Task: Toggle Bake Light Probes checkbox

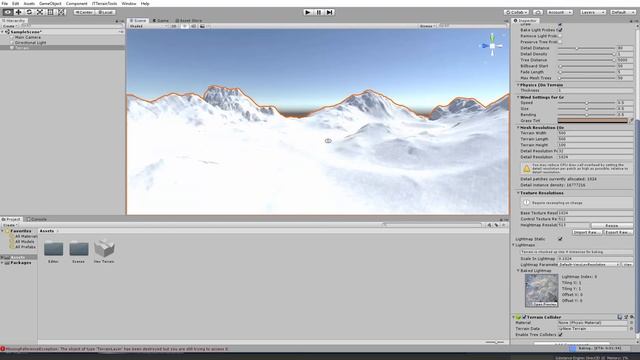Action: 560,30
